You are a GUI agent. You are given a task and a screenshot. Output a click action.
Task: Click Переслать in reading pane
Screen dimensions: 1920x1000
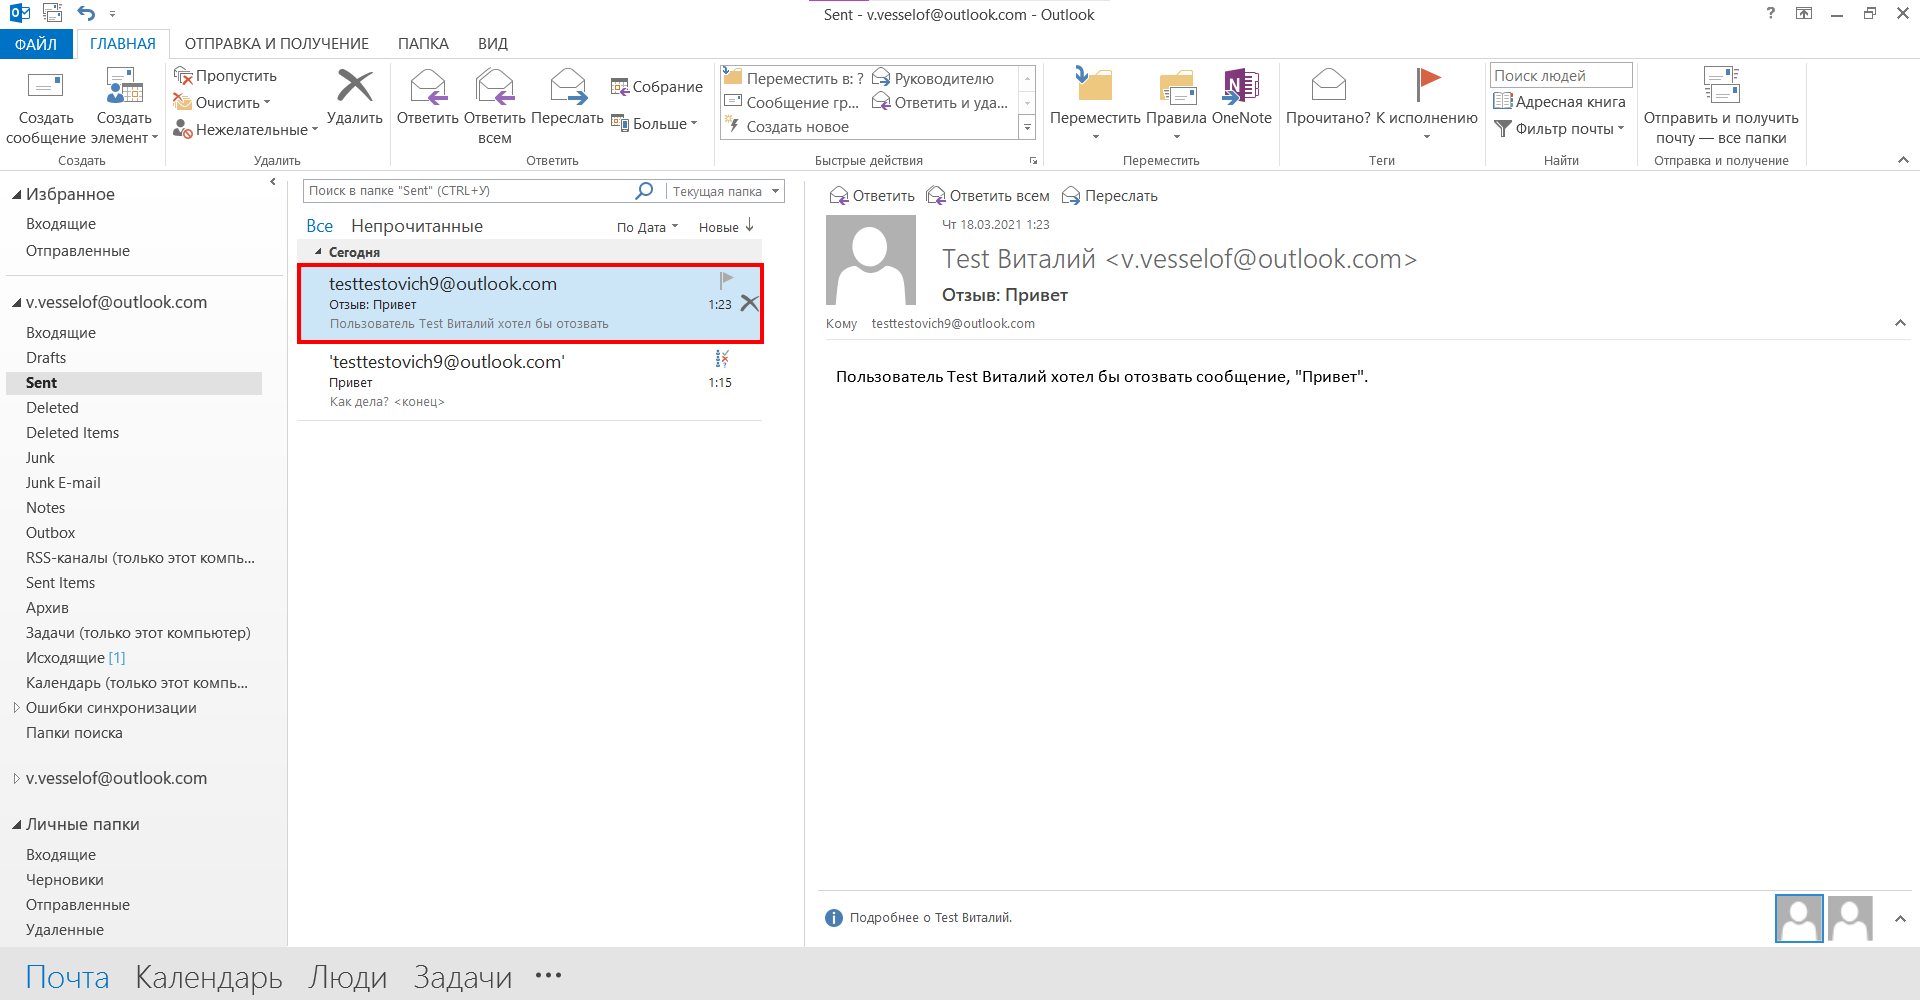click(x=1110, y=196)
